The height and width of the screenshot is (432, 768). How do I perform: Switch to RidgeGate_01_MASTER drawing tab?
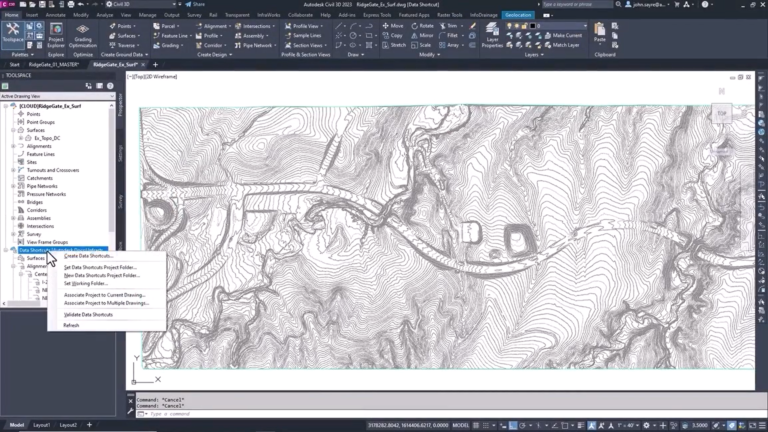pos(53,65)
